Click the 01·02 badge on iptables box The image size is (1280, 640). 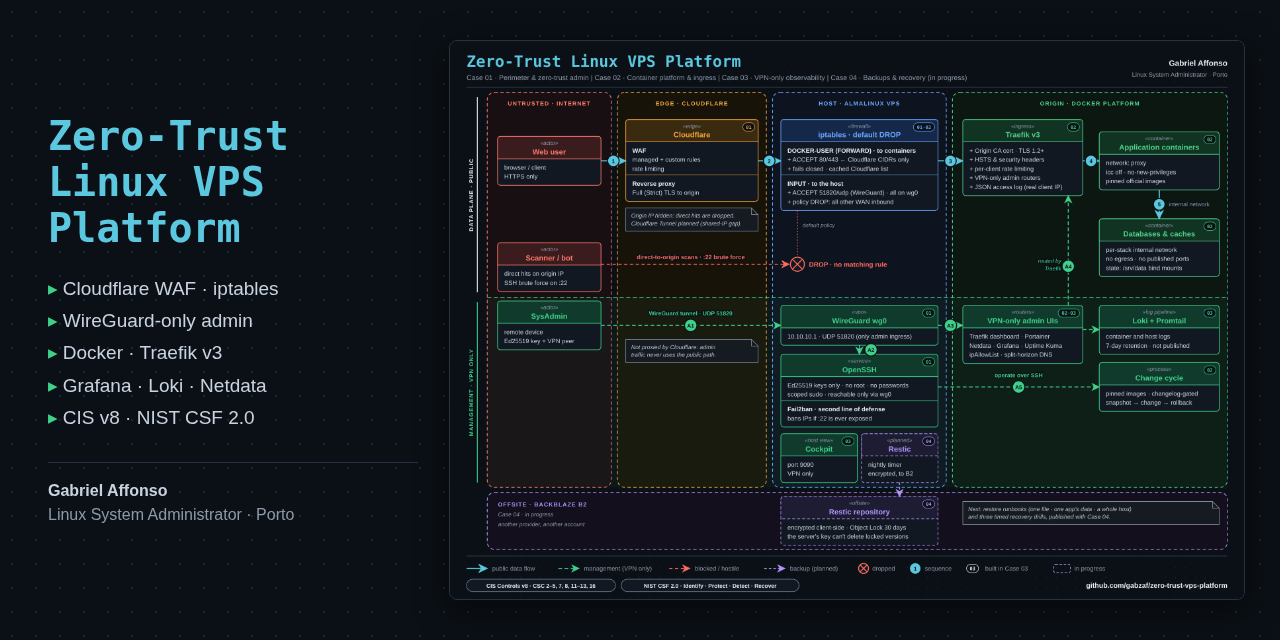(924, 127)
